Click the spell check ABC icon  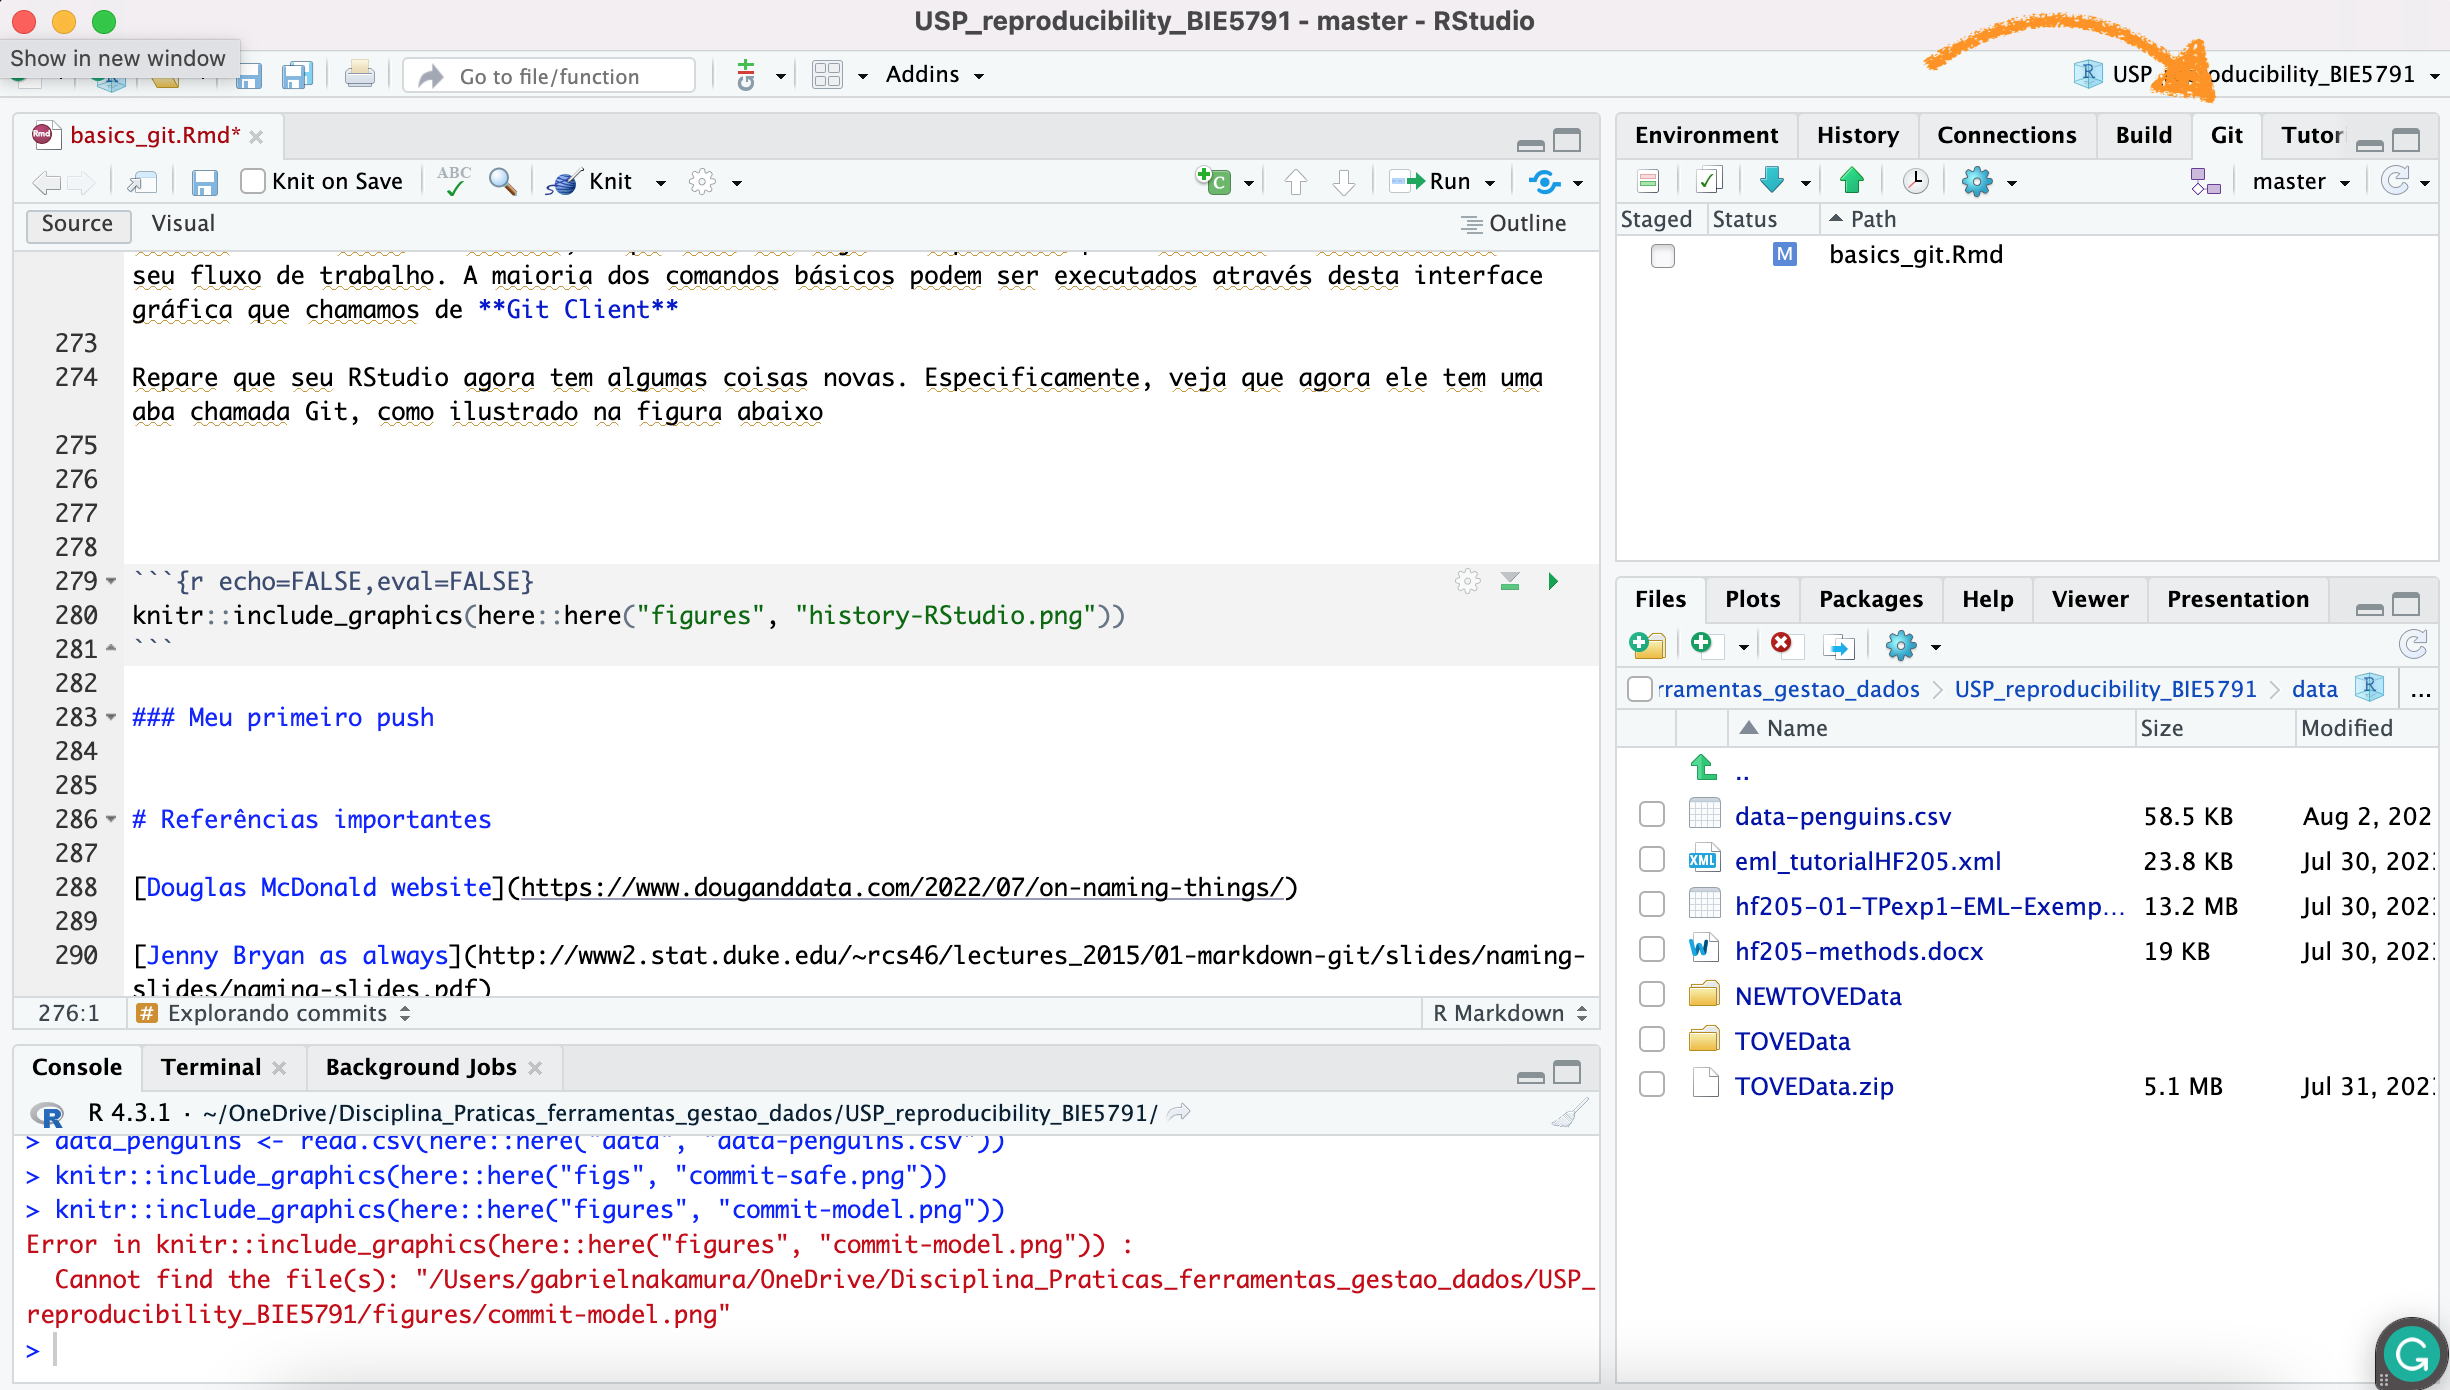454,181
